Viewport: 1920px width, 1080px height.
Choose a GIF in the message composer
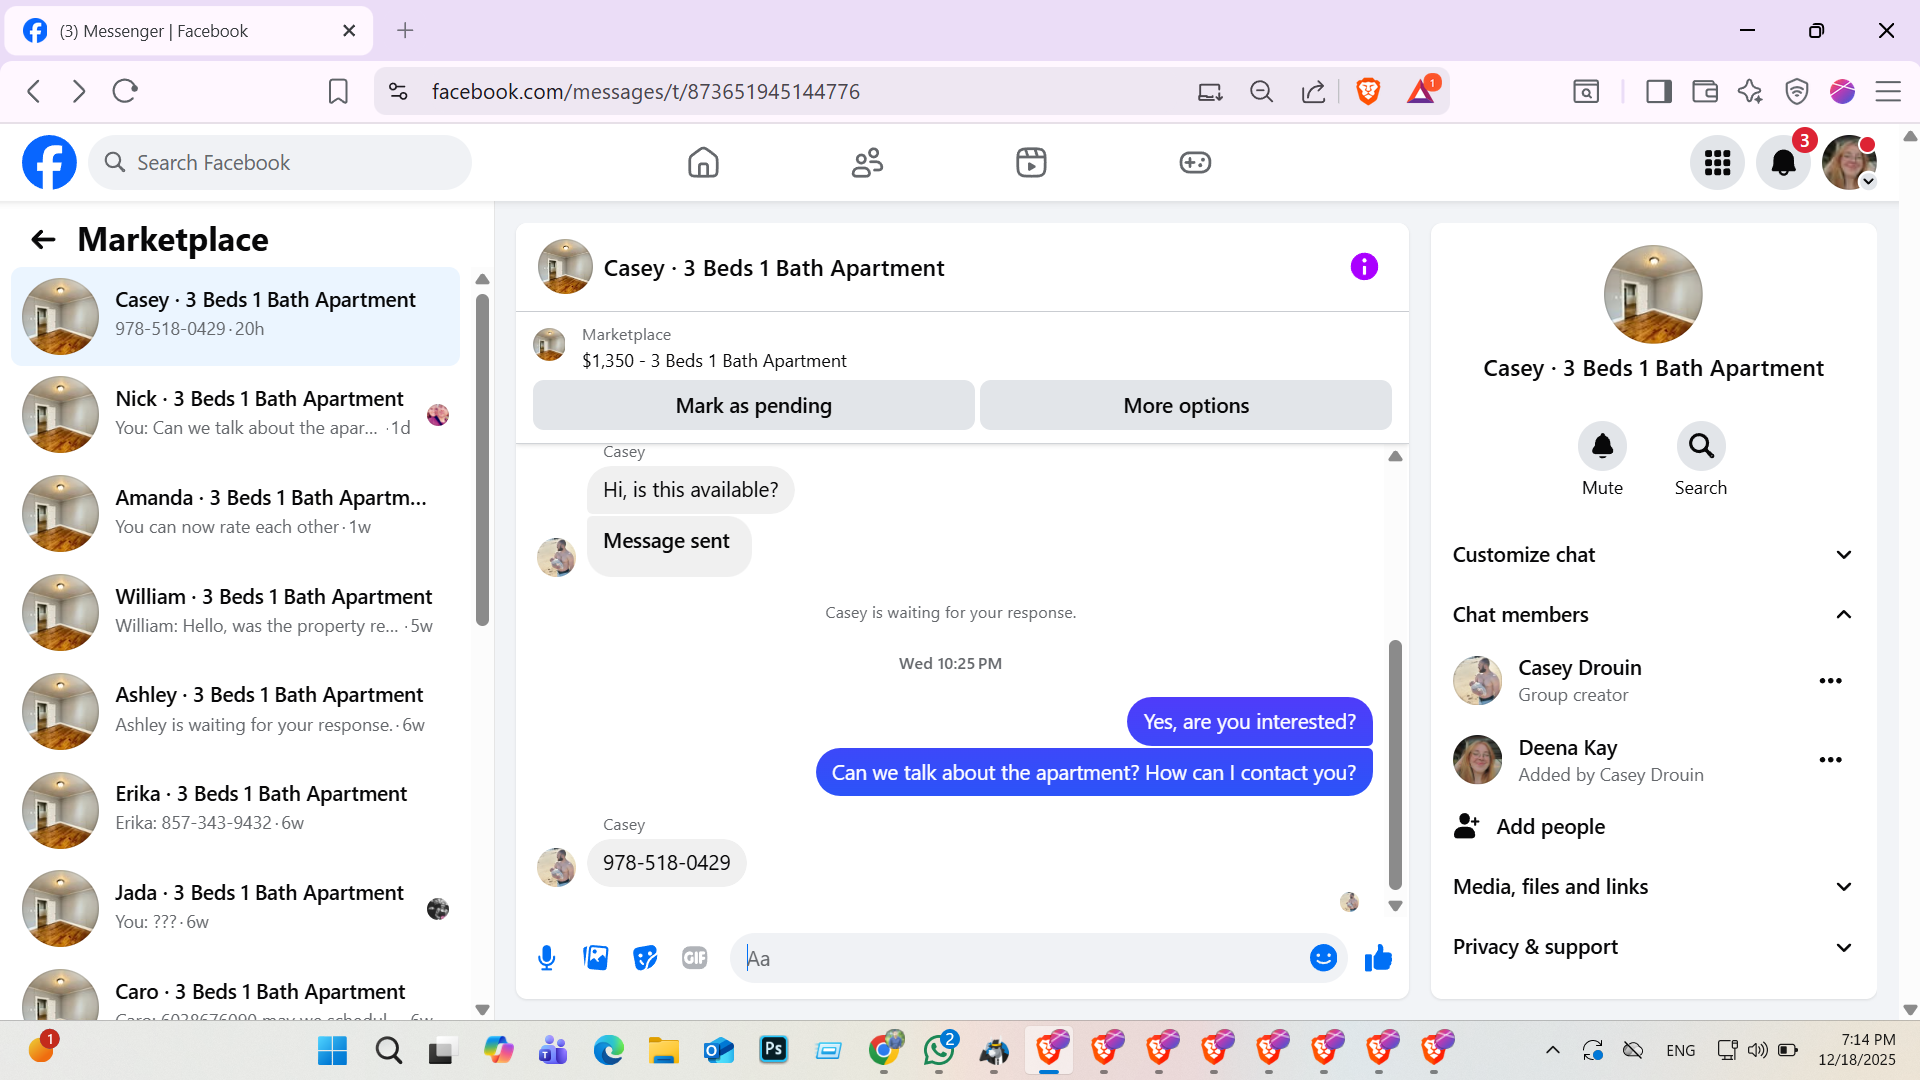(694, 958)
